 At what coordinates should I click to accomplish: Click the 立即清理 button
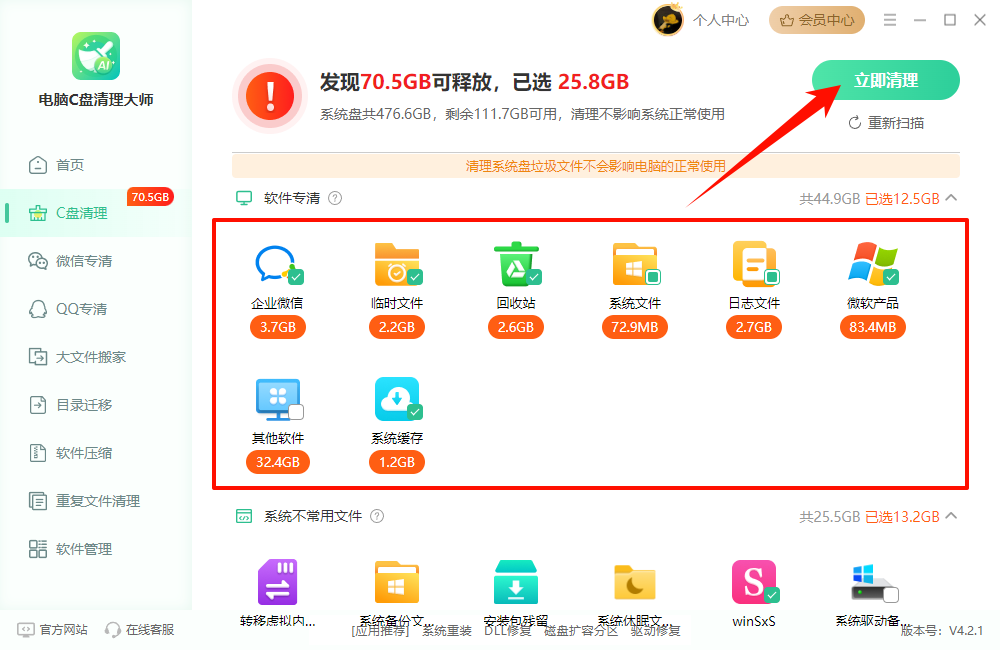(x=885, y=80)
